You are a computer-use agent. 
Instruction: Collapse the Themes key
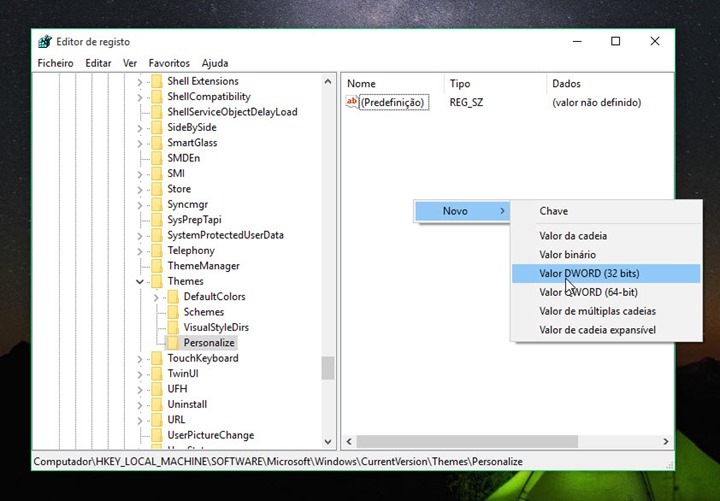(140, 281)
